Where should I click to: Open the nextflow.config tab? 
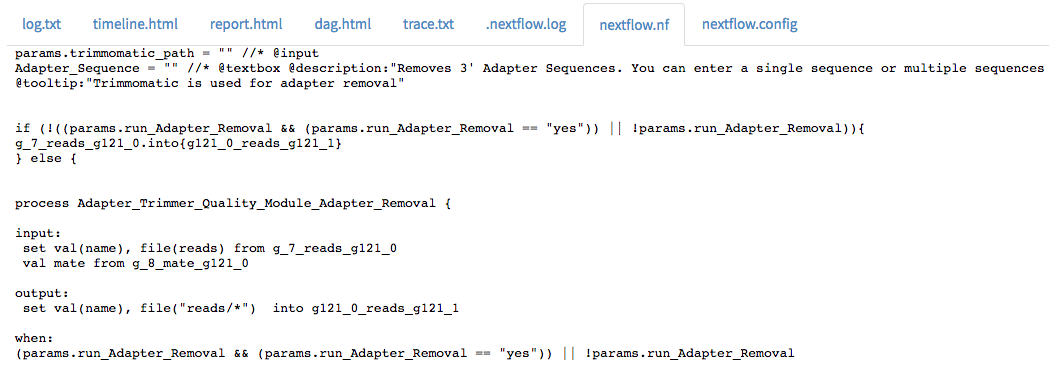749,25
